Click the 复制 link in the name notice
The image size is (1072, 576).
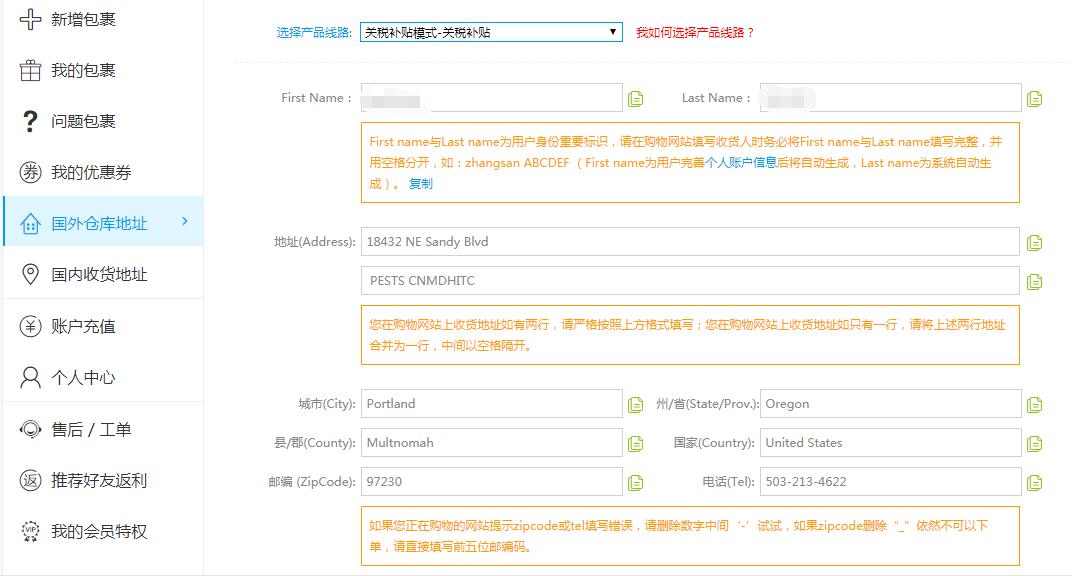(419, 184)
